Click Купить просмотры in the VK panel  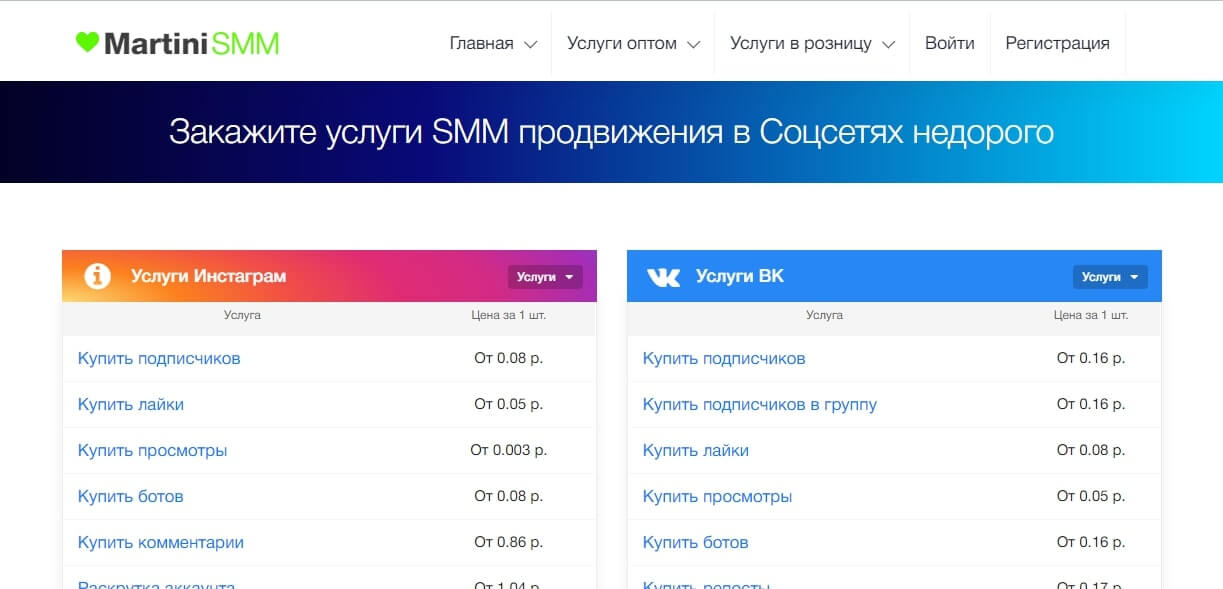click(x=718, y=496)
